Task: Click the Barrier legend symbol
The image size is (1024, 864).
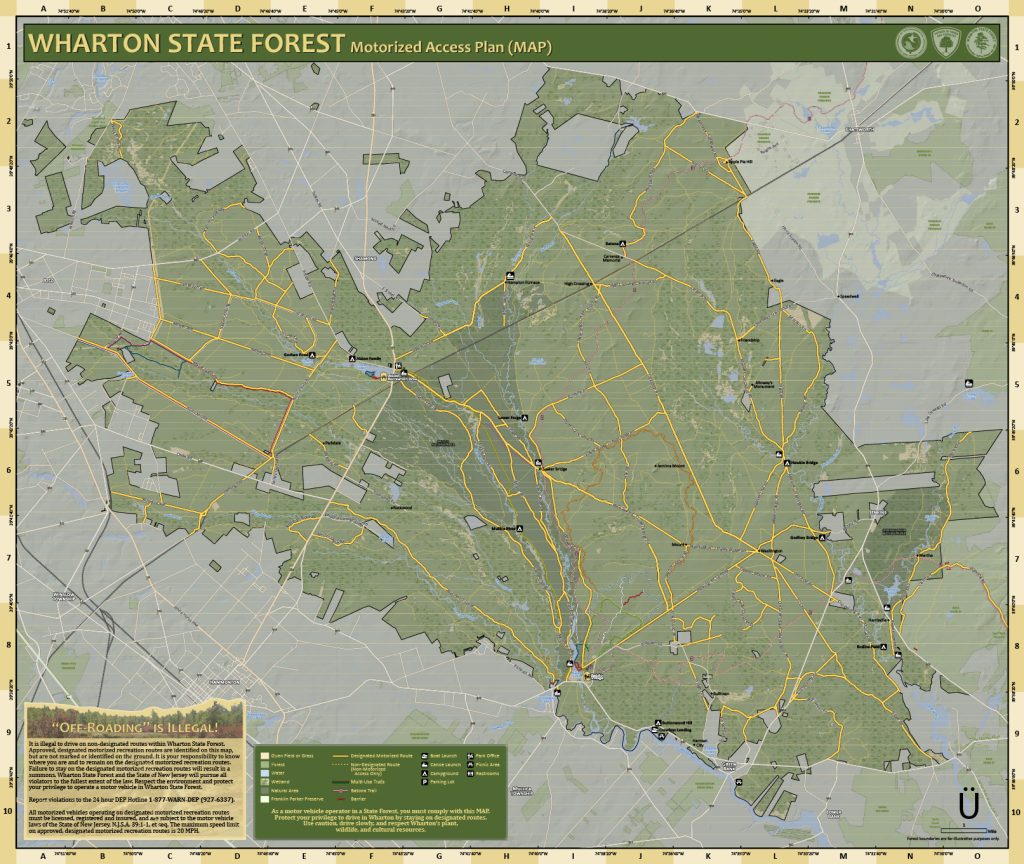Action: pyautogui.click(x=340, y=799)
